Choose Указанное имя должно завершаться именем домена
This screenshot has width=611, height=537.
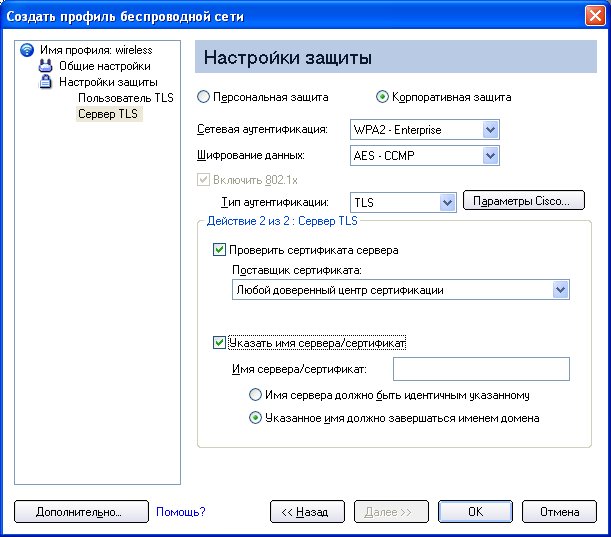click(x=255, y=418)
